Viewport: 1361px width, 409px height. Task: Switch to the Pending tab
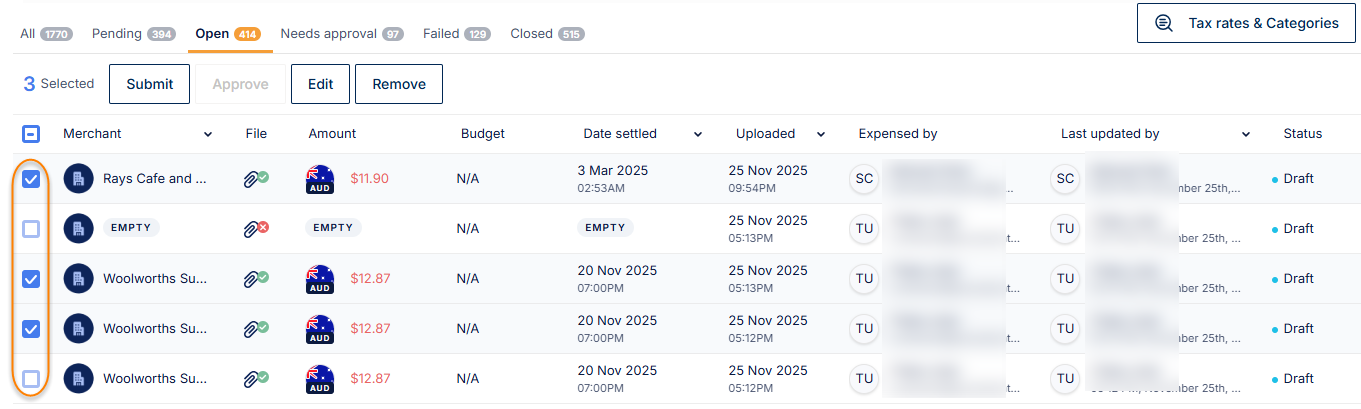pyautogui.click(x=133, y=34)
